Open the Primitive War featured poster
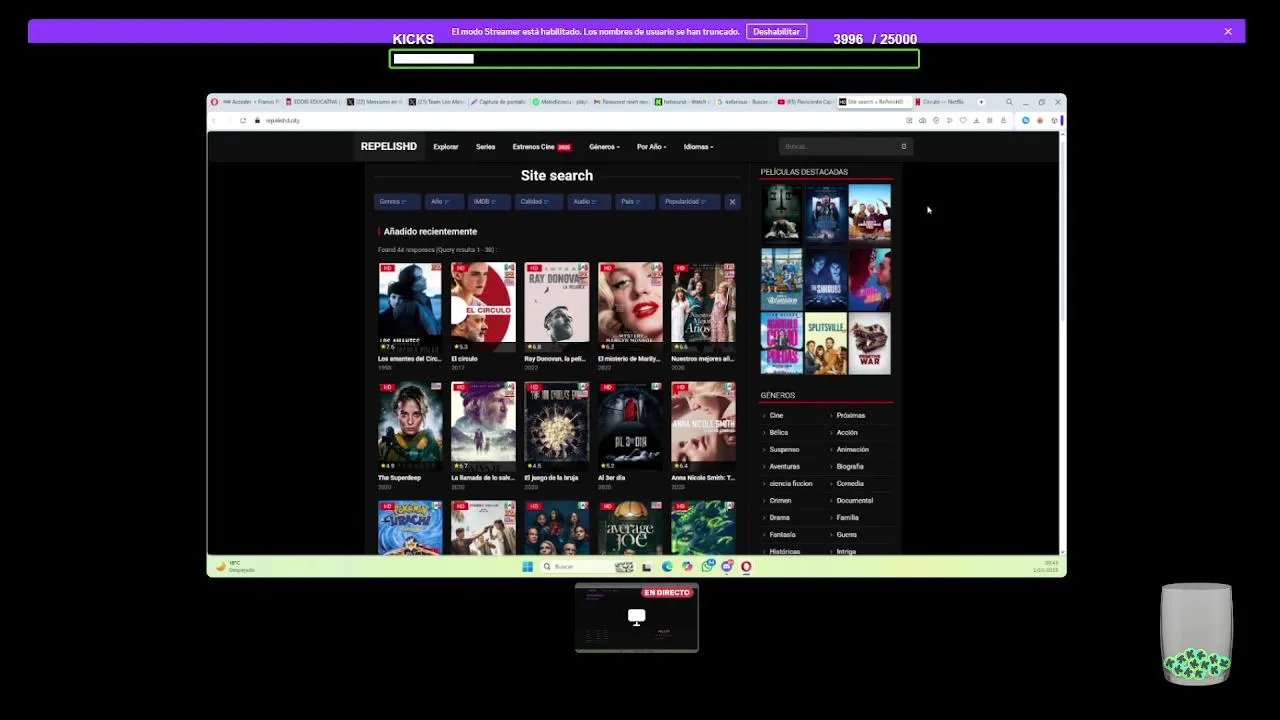The width and height of the screenshot is (1280, 720). pyautogui.click(x=869, y=344)
